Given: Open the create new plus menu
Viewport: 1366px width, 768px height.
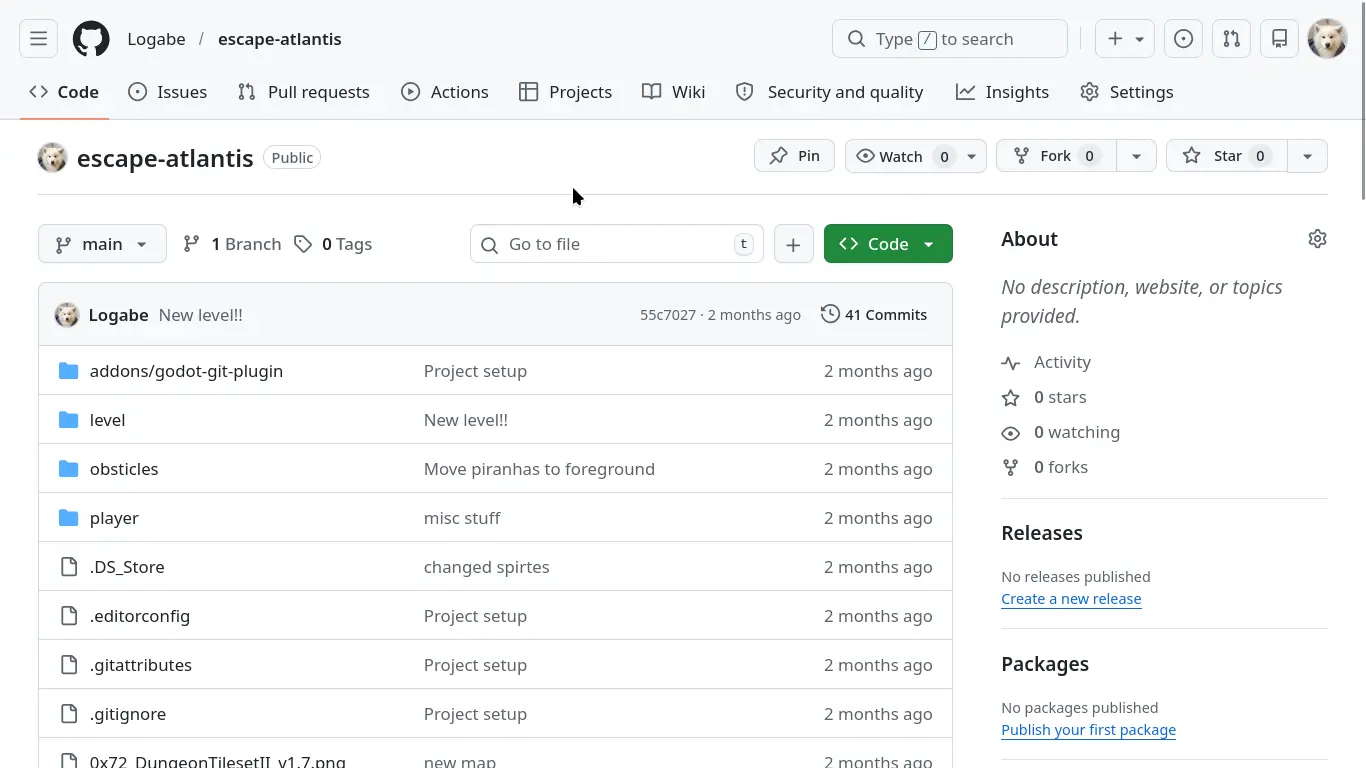Looking at the screenshot, I should click(x=1125, y=39).
